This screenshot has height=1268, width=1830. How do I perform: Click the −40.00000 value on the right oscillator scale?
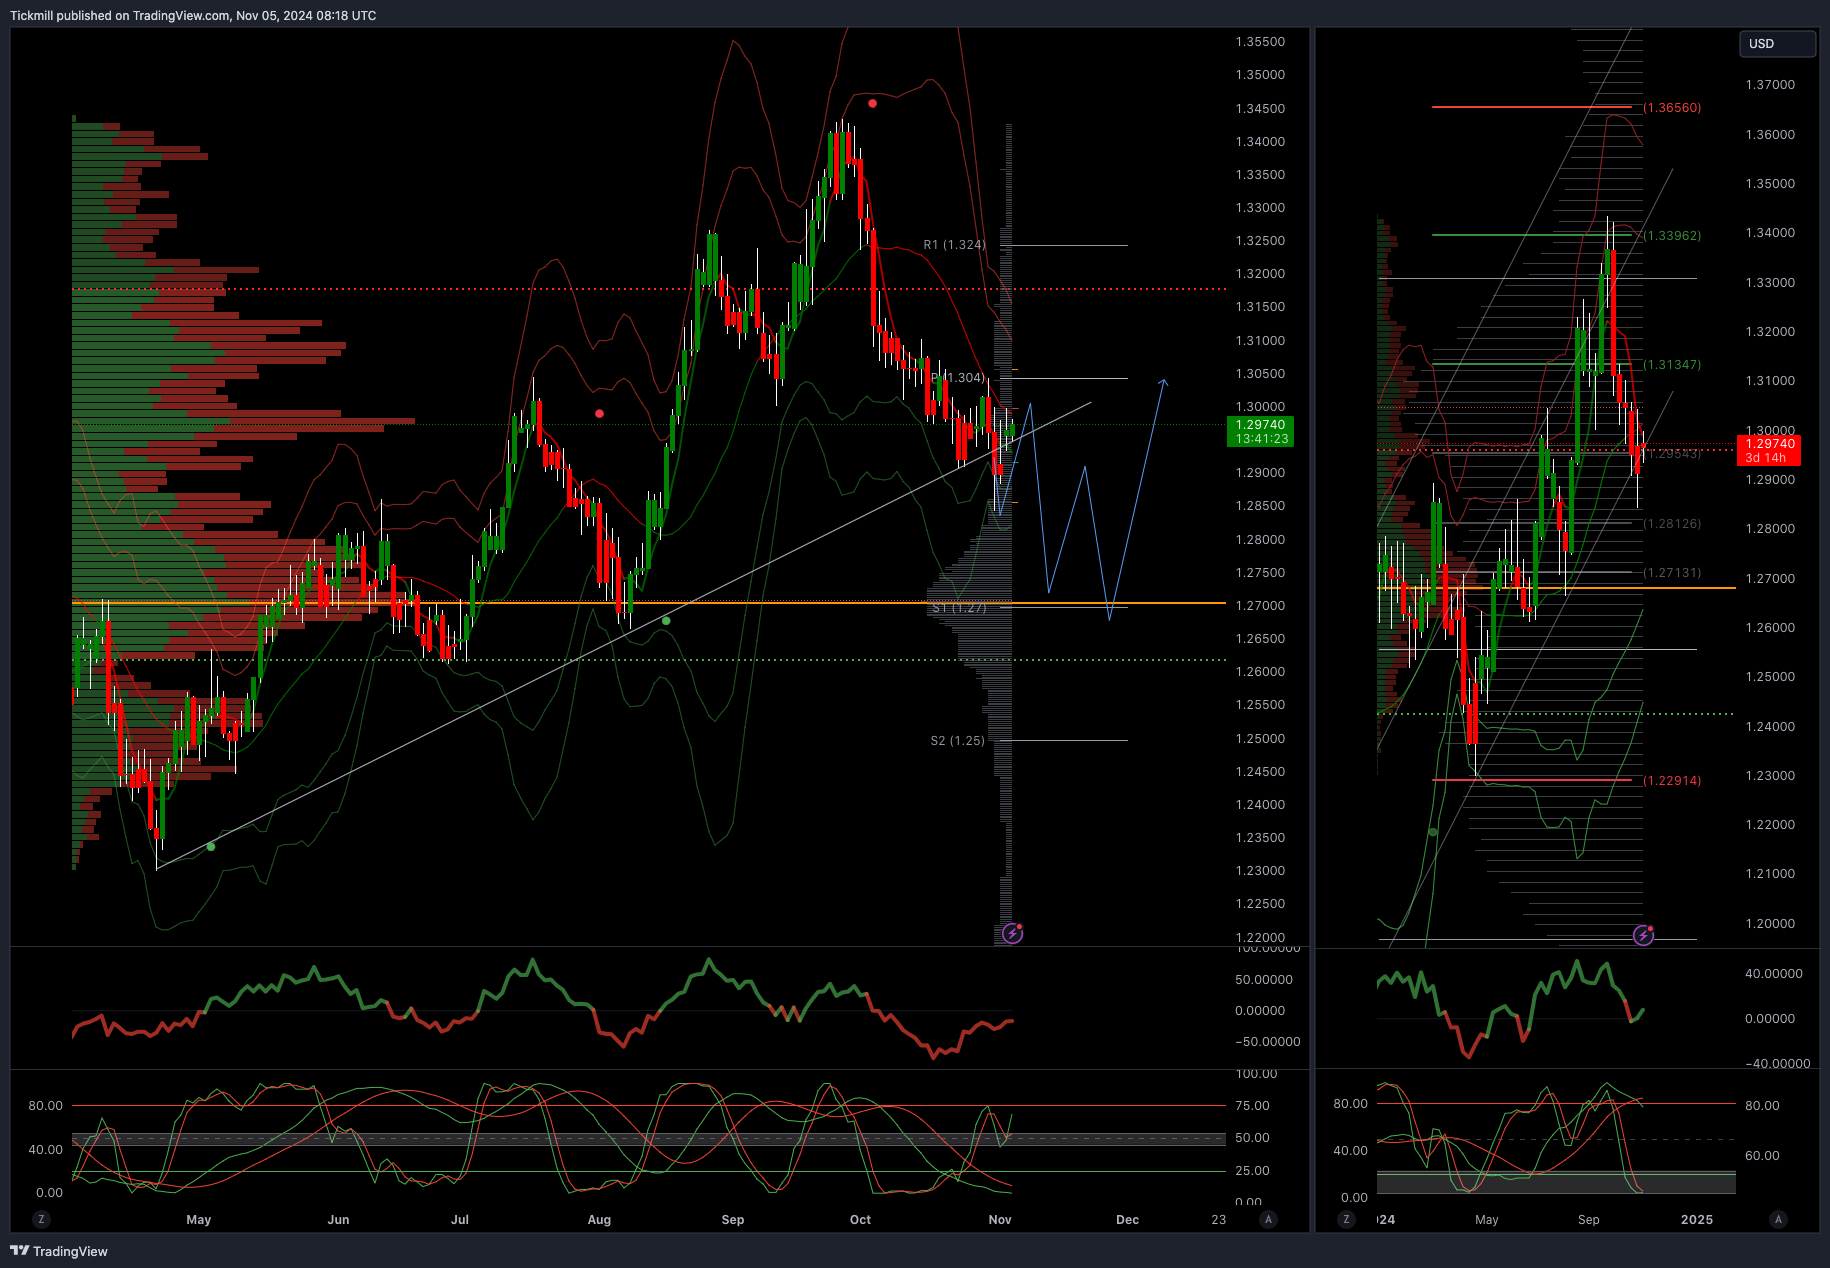point(1777,1064)
